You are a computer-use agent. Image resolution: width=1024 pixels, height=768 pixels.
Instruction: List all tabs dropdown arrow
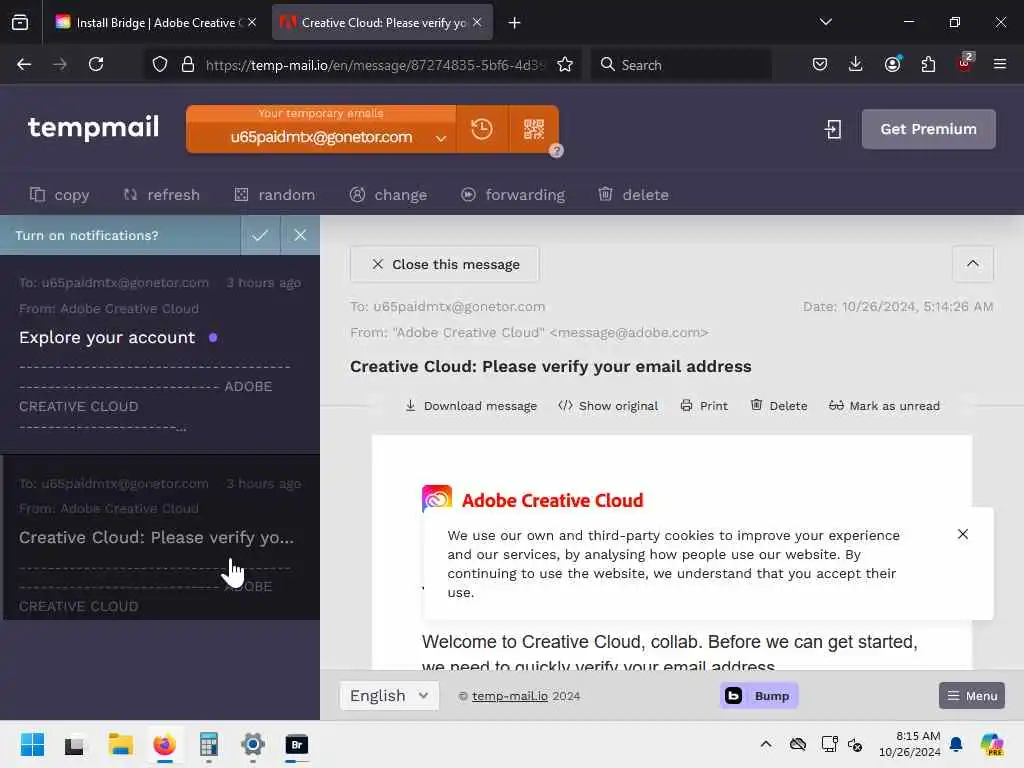click(x=825, y=22)
